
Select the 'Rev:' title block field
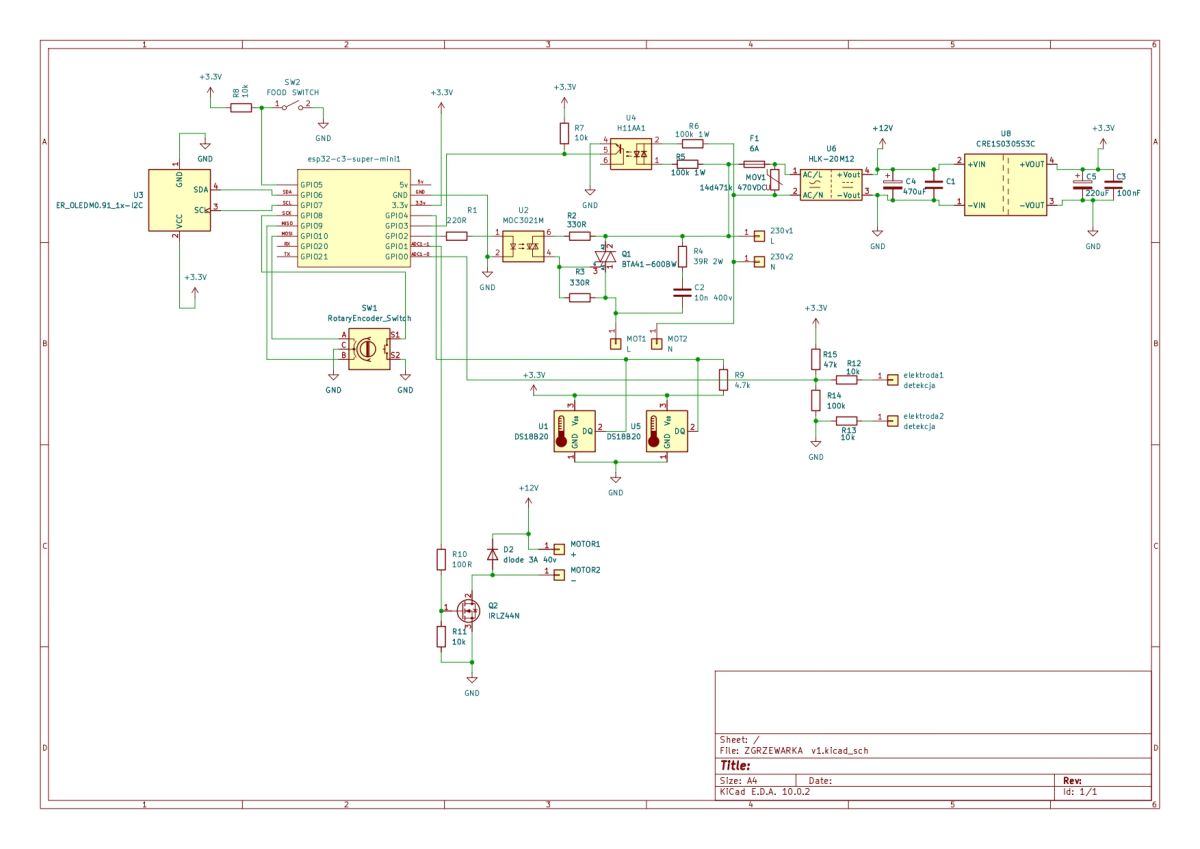[1072, 779]
